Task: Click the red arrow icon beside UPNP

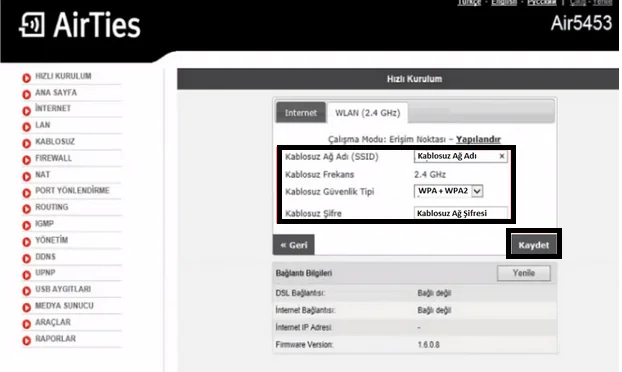Action: [27, 275]
